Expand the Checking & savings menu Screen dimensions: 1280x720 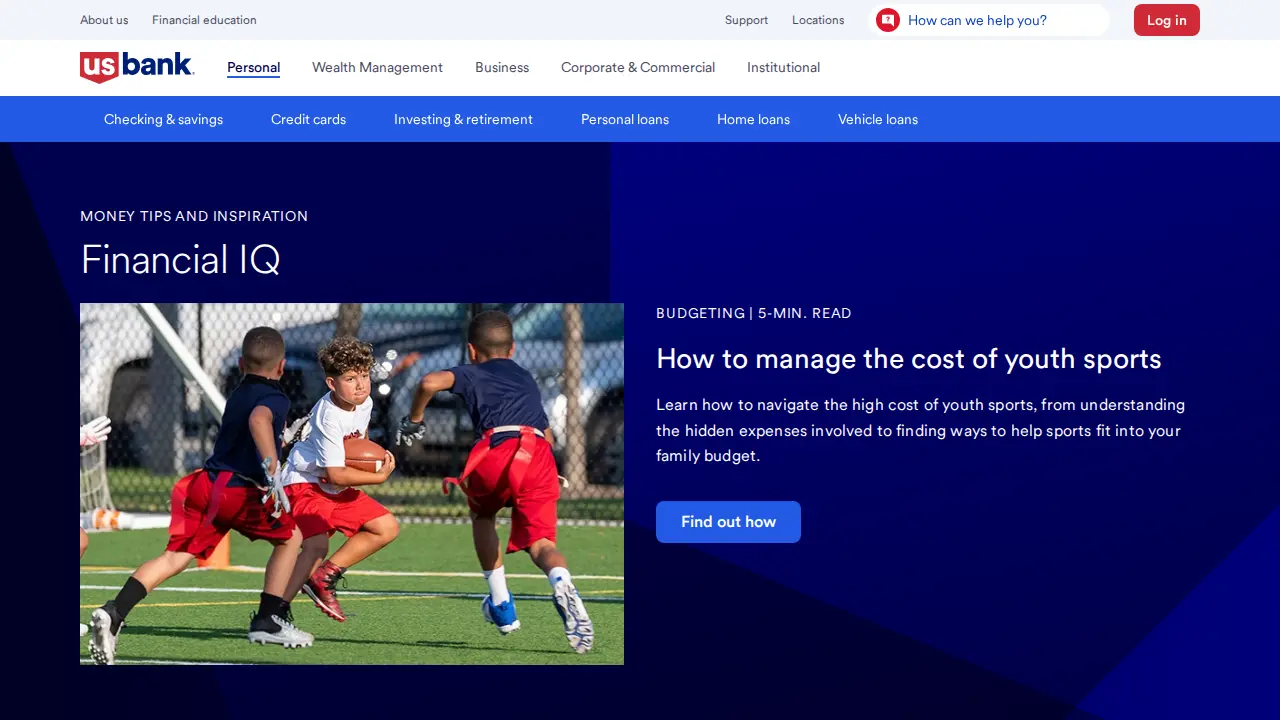click(163, 119)
